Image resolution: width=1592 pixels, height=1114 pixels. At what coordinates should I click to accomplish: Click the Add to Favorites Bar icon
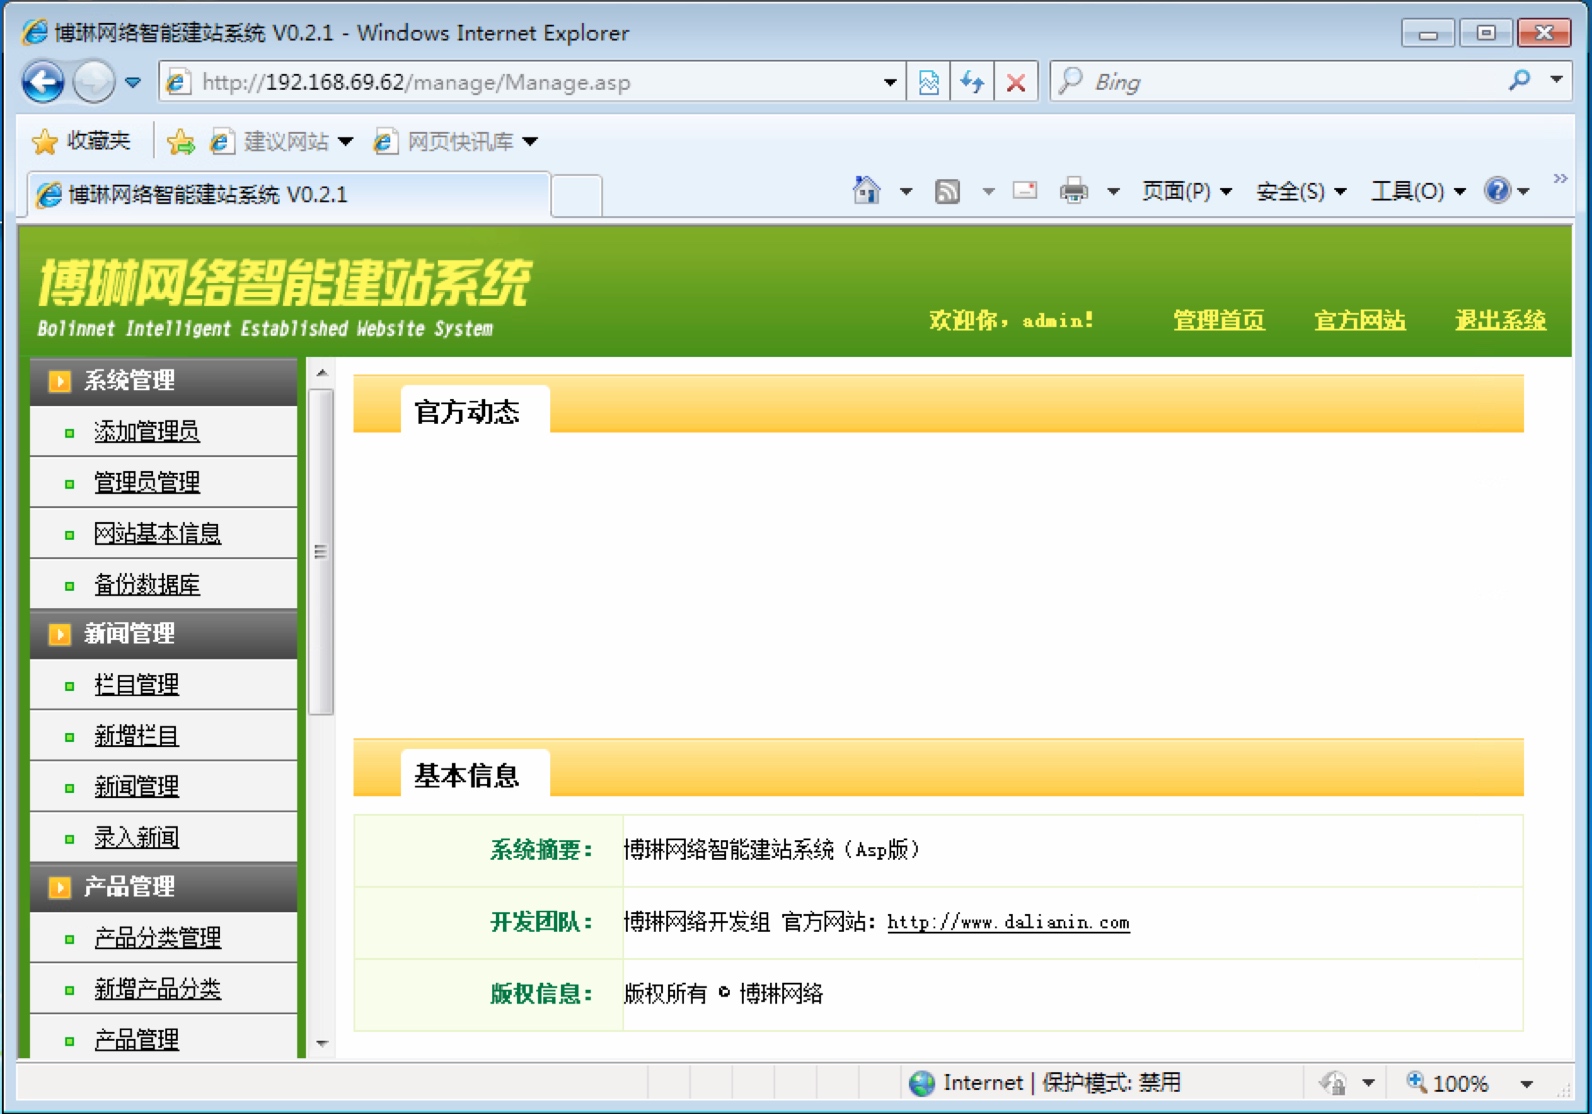click(x=181, y=142)
